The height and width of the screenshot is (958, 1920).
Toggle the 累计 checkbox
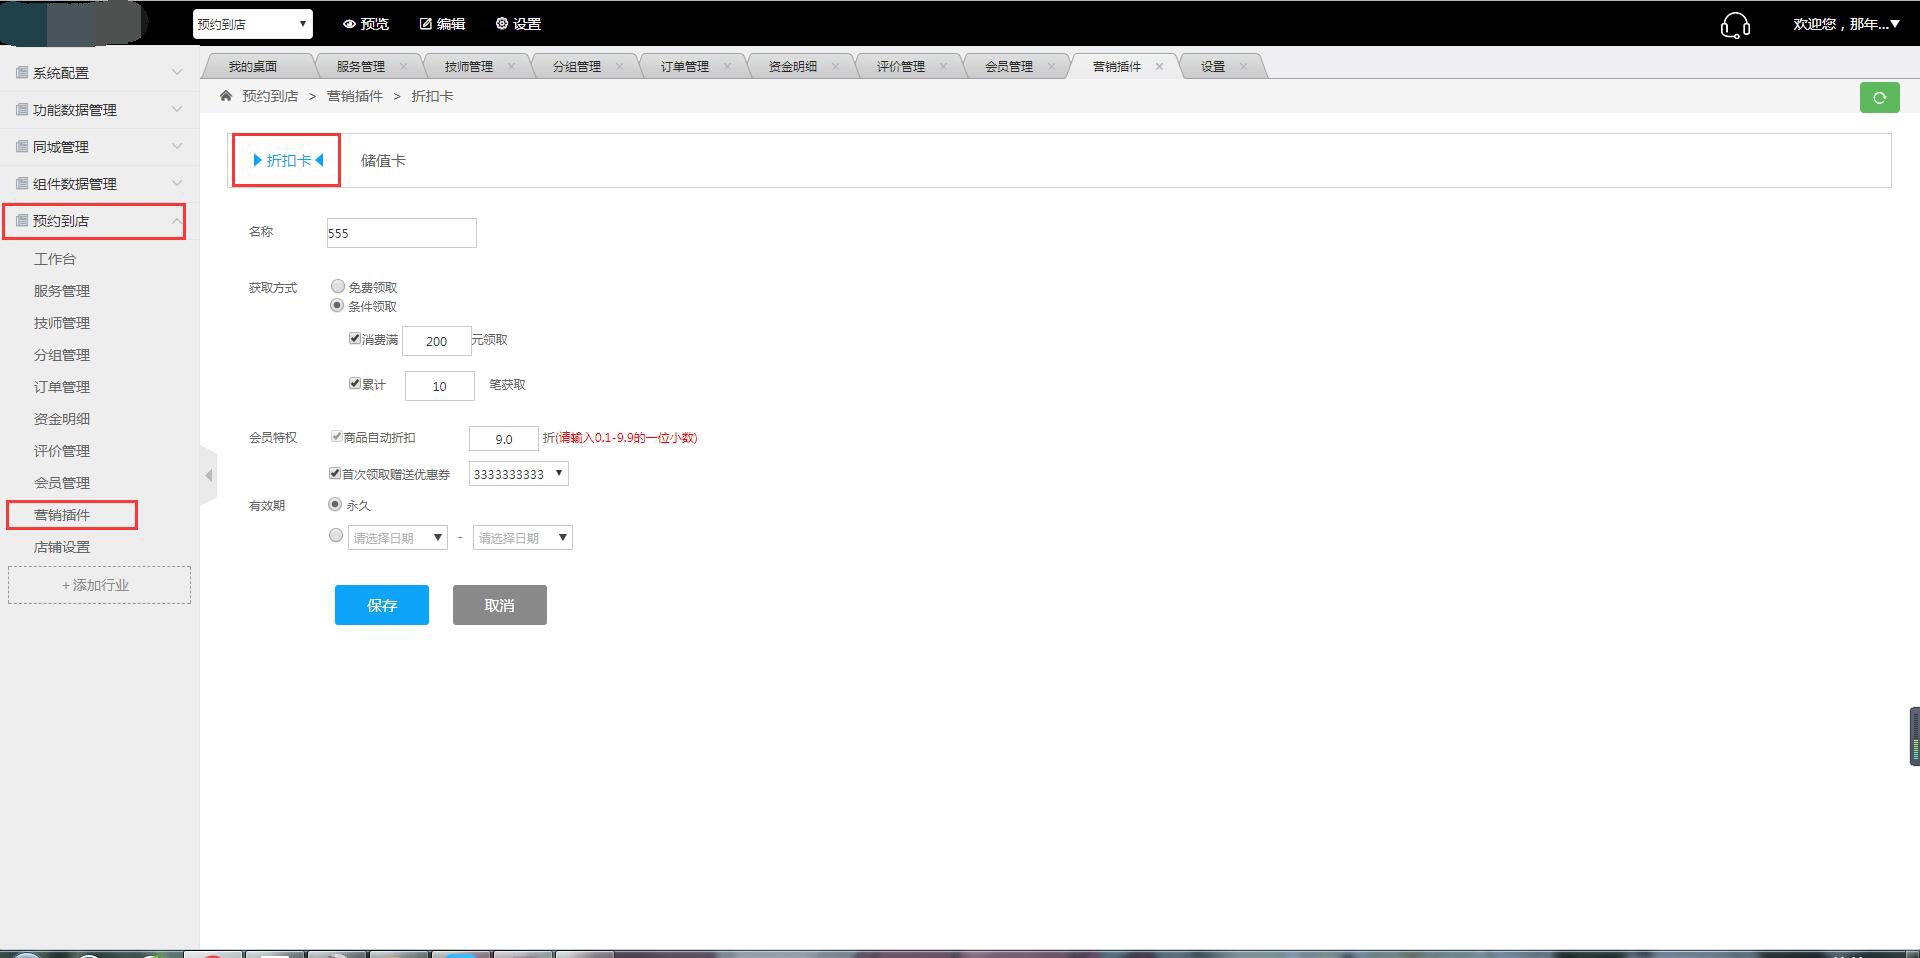(x=355, y=383)
